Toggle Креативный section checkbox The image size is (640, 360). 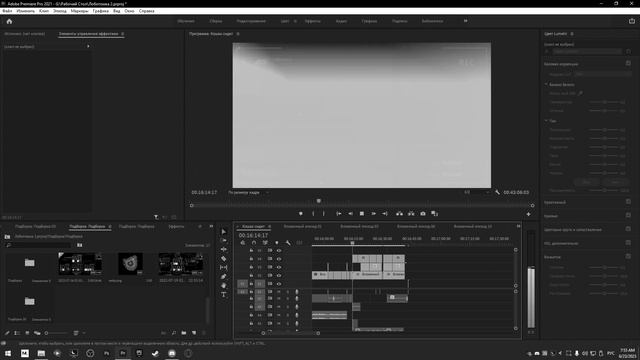[628, 202]
